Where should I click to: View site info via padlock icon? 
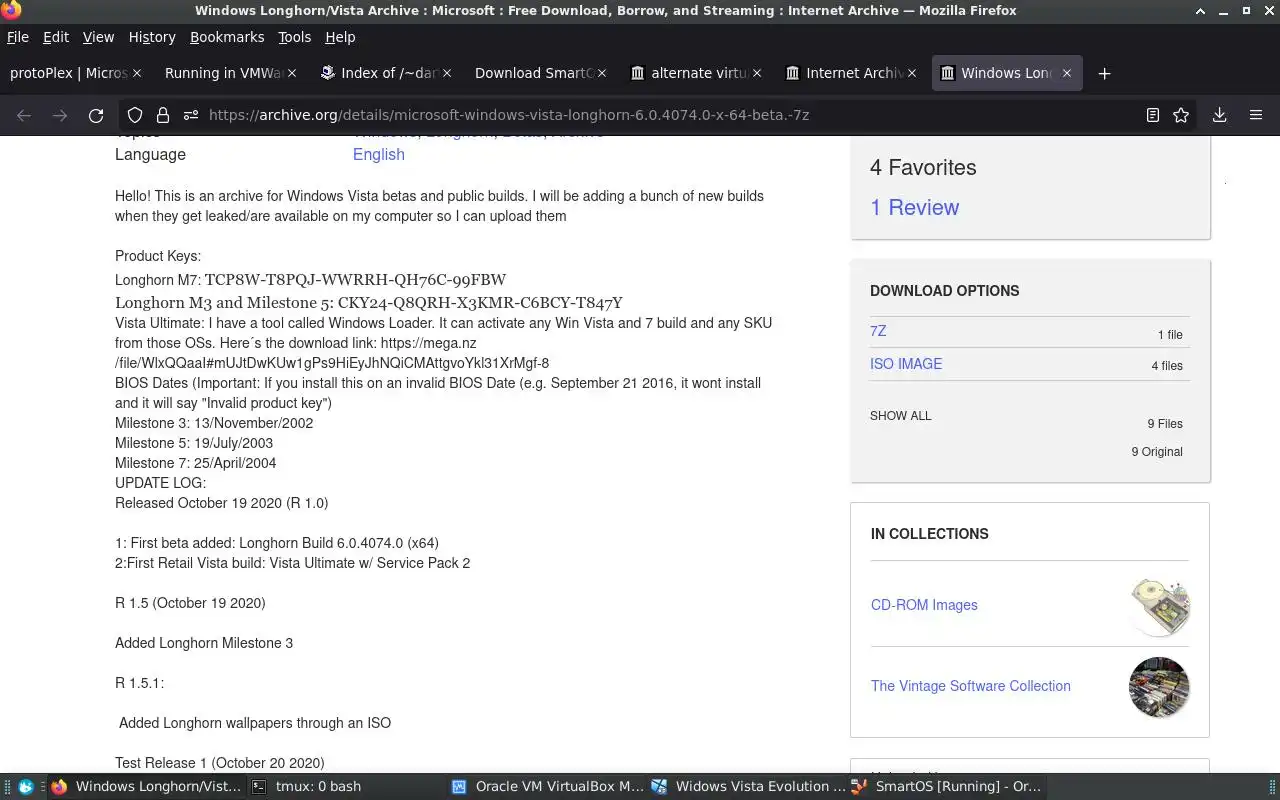click(x=162, y=115)
